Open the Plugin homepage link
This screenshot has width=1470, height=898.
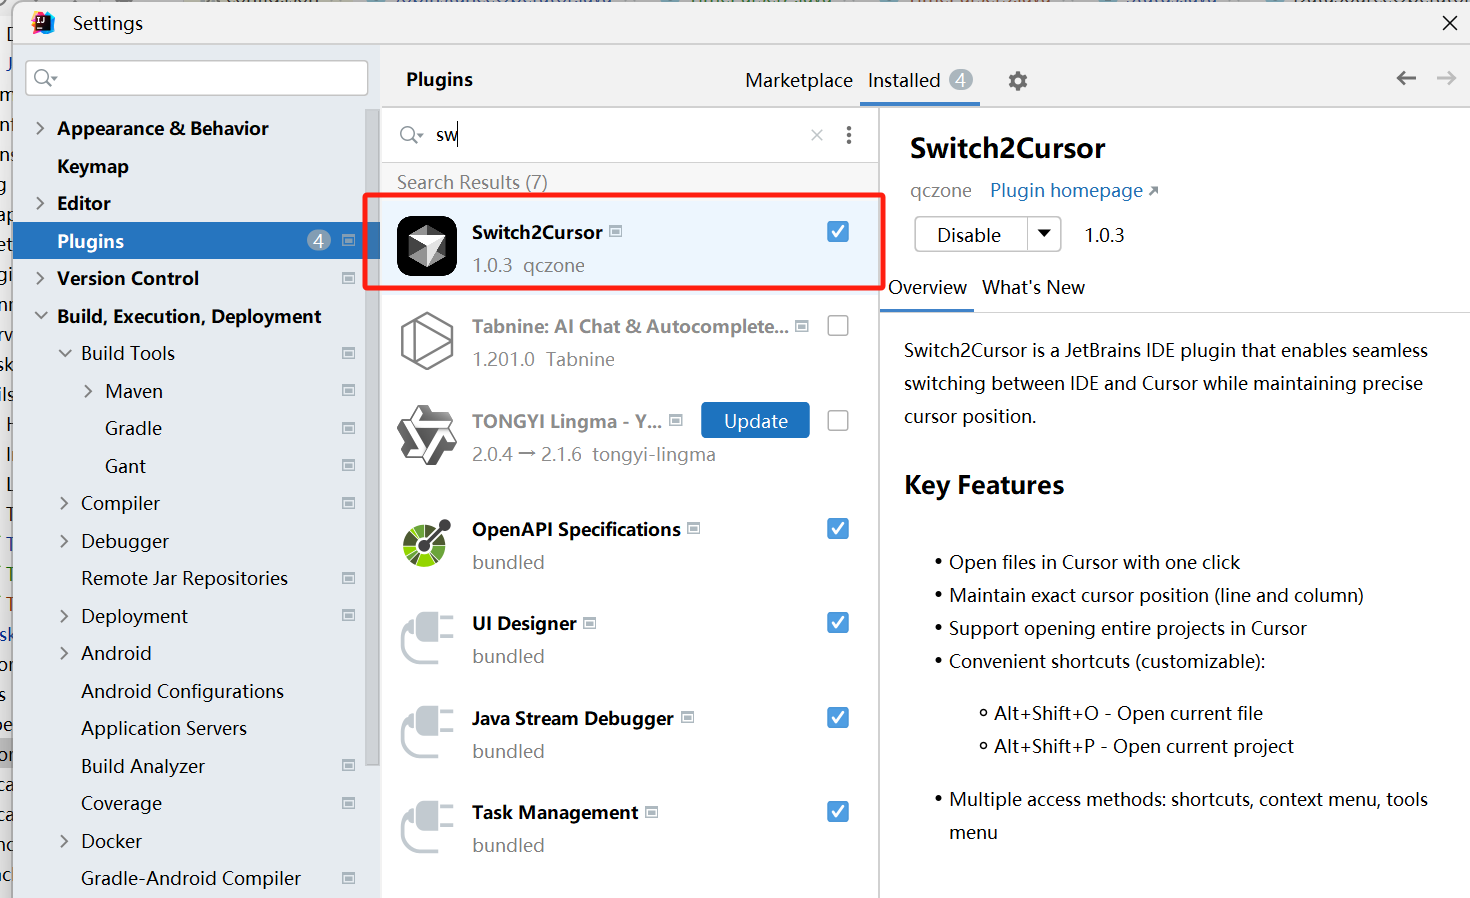1074,190
